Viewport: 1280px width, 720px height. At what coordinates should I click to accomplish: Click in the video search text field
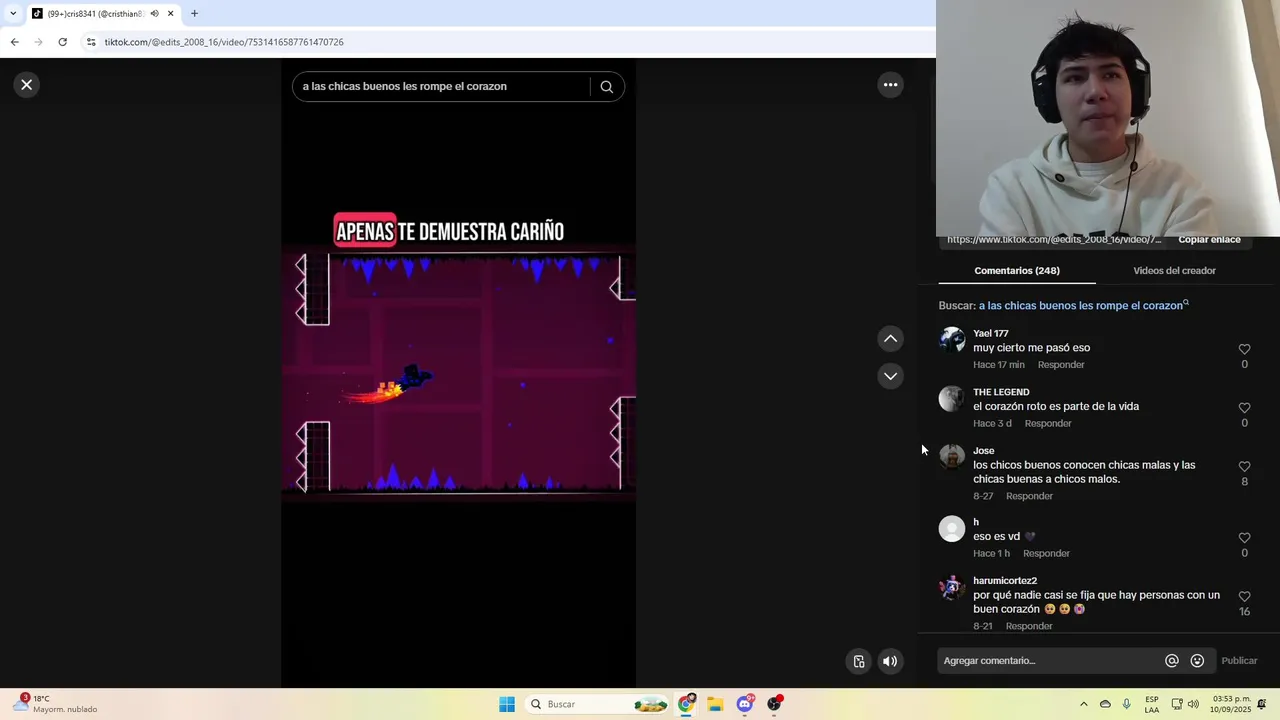point(444,87)
